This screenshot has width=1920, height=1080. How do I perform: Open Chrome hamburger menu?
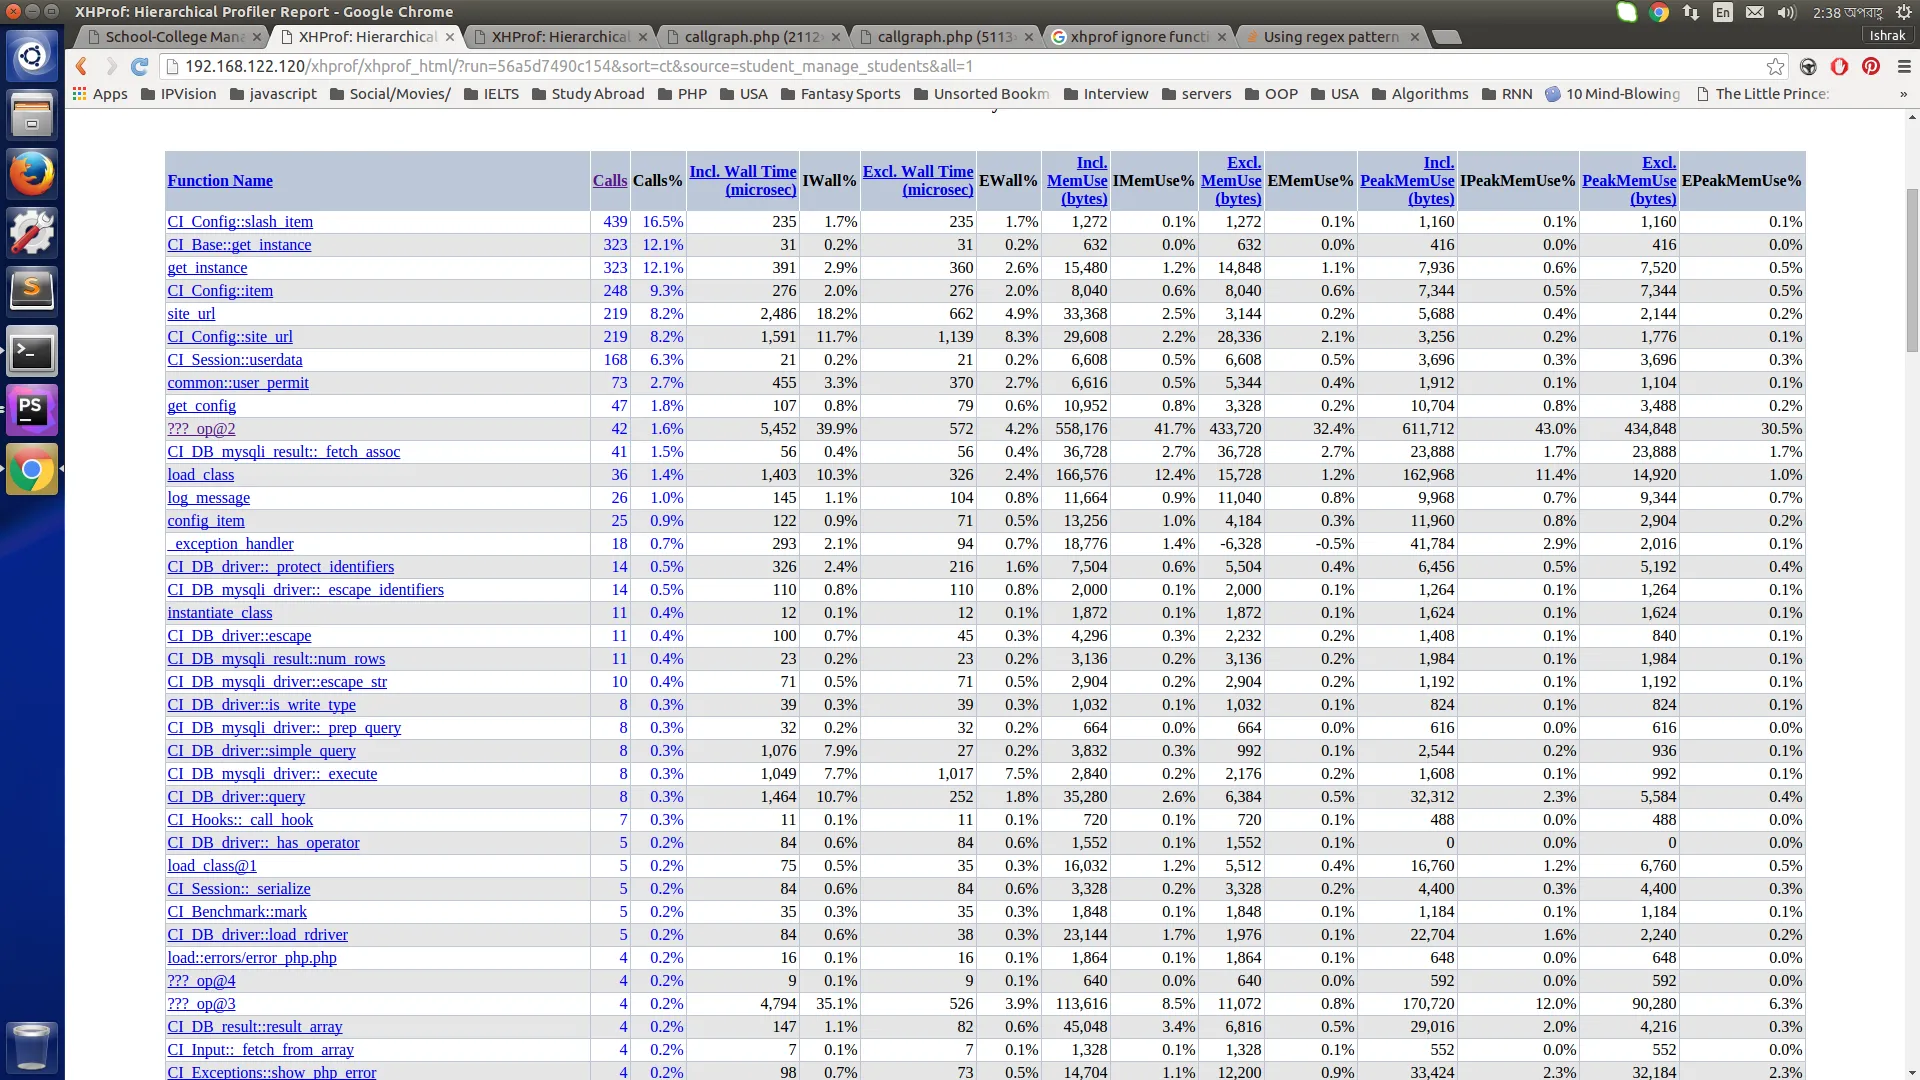click(1904, 66)
